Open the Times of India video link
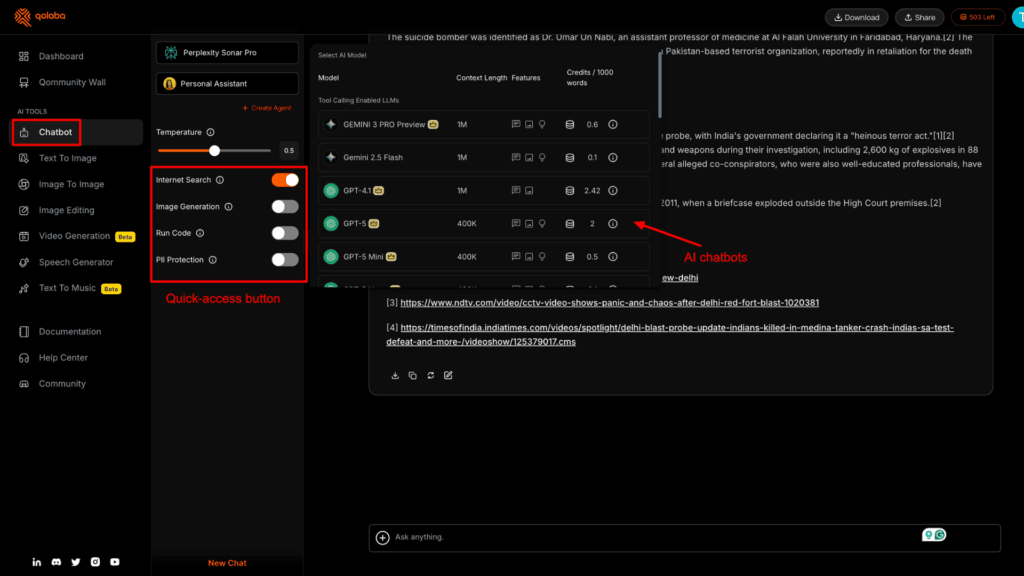This screenshot has width=1024, height=576. 670,334
